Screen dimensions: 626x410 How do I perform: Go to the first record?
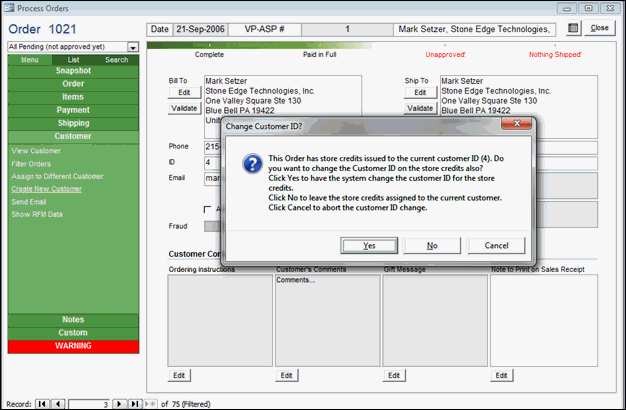(x=42, y=403)
